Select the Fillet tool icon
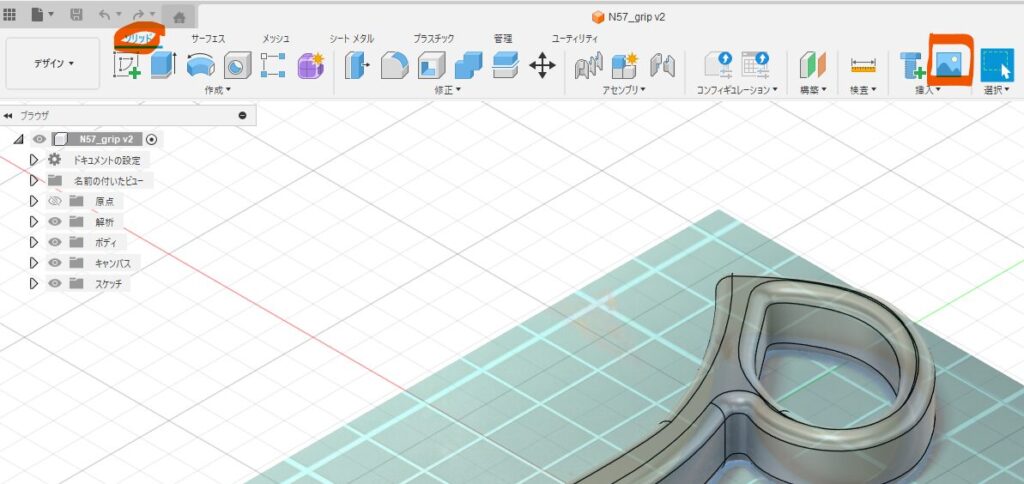Screen dimensions: 1024x484 coord(395,66)
